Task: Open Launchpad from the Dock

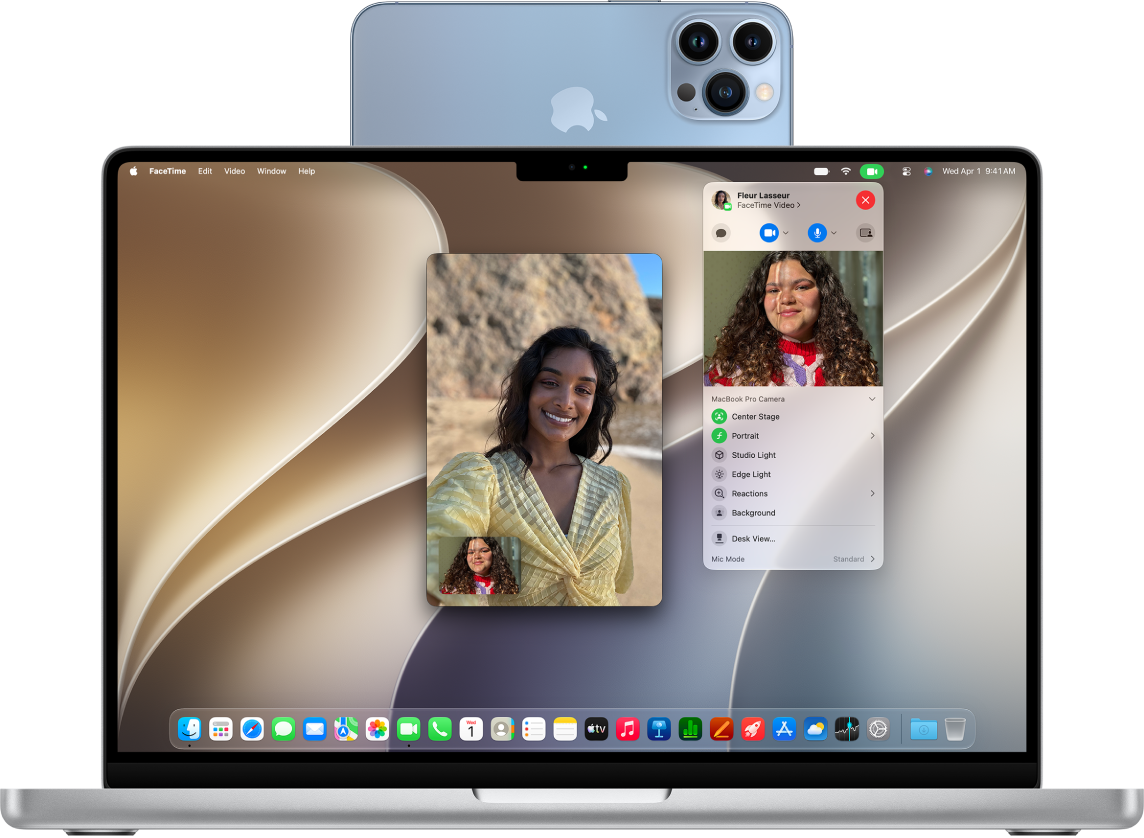Action: point(221,729)
